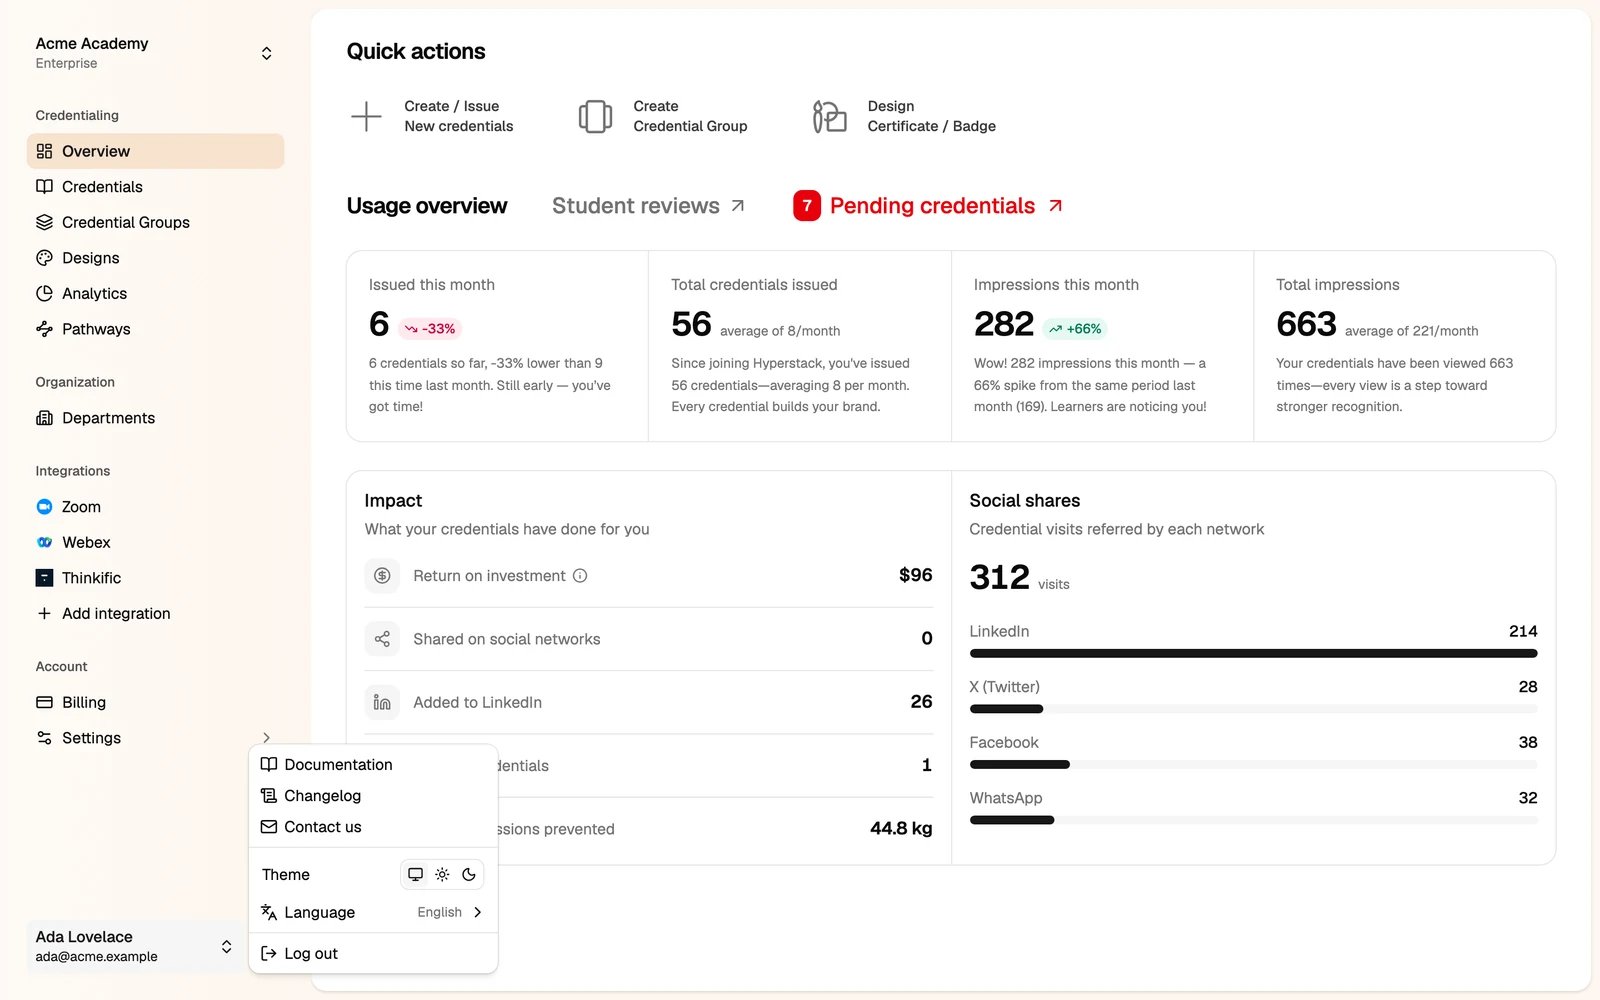Viewport: 1600px width, 1000px height.
Task: Click the Create Credential Group icon
Action: pyautogui.click(x=595, y=116)
